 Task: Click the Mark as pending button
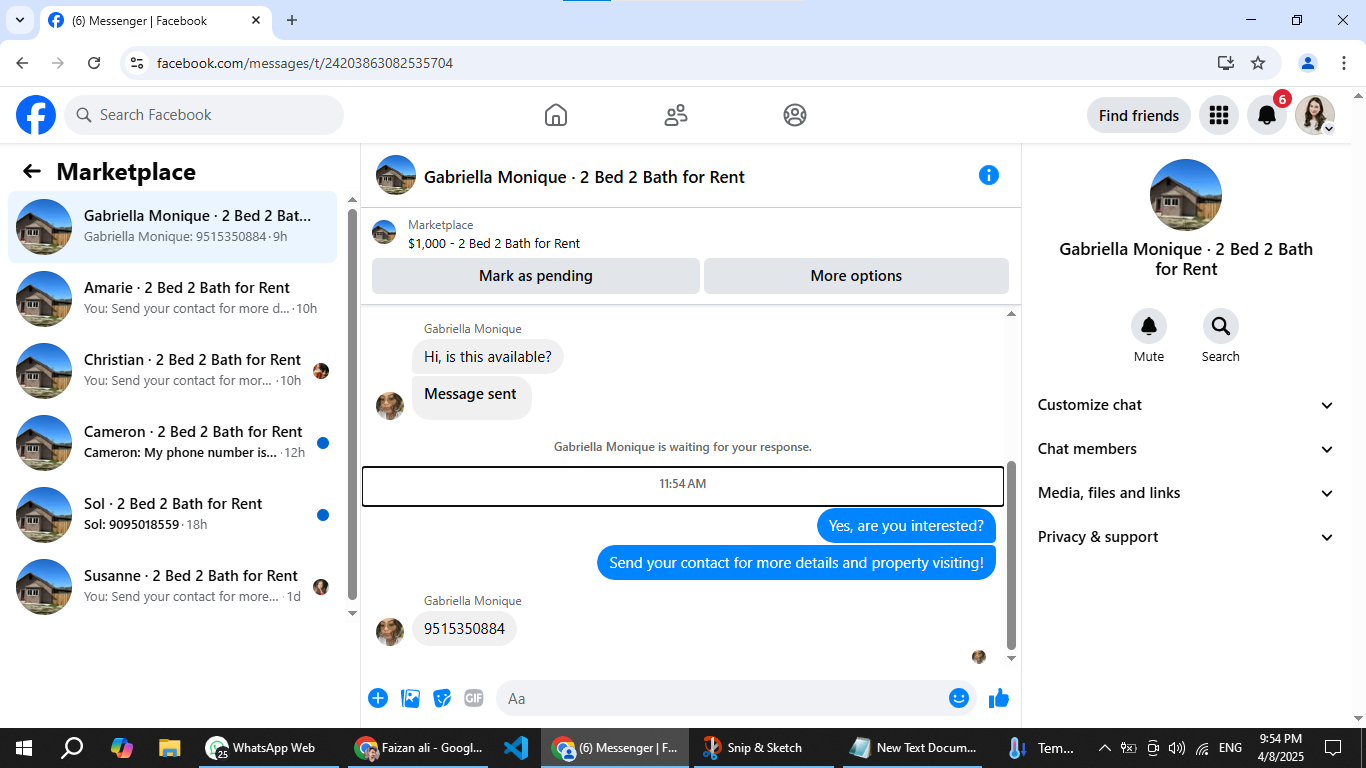click(x=536, y=276)
